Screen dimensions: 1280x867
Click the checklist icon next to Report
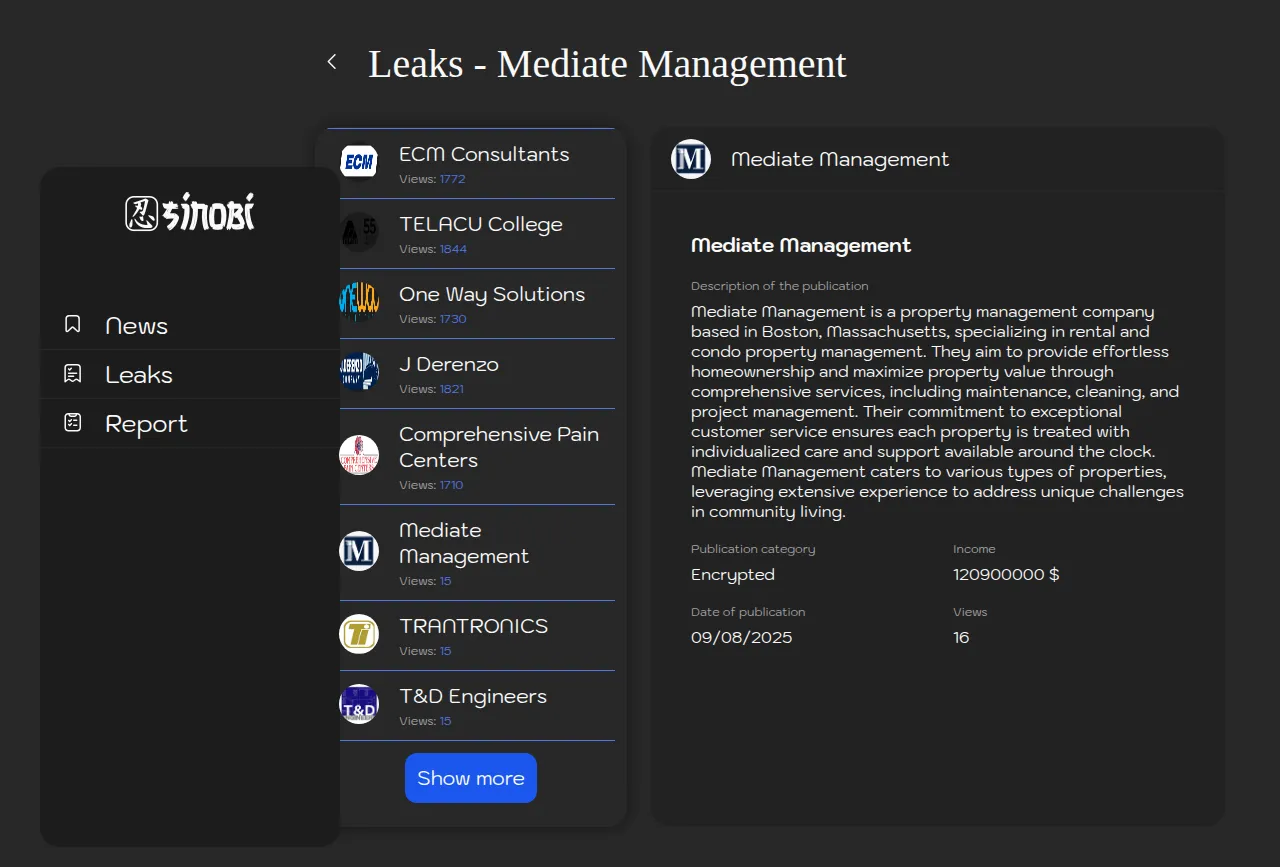(x=72, y=423)
